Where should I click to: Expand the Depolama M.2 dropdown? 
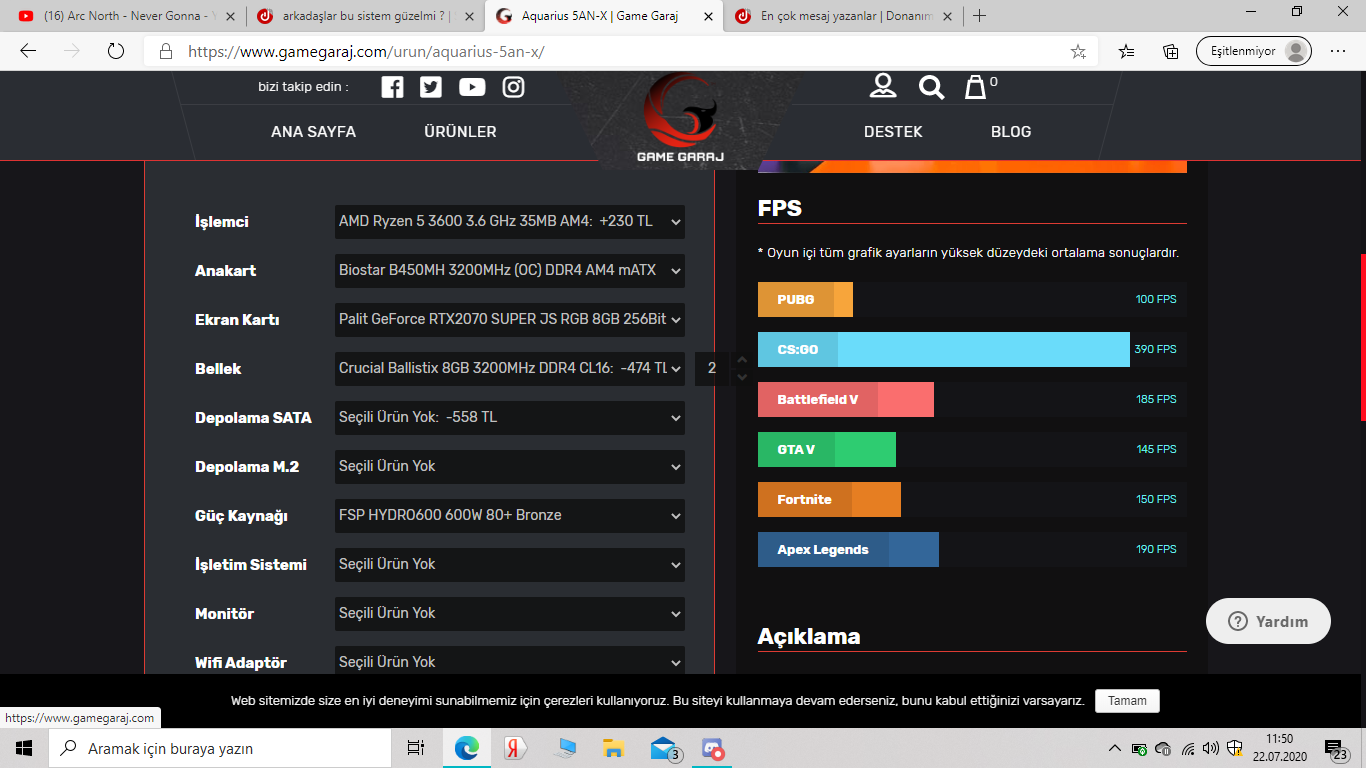510,466
